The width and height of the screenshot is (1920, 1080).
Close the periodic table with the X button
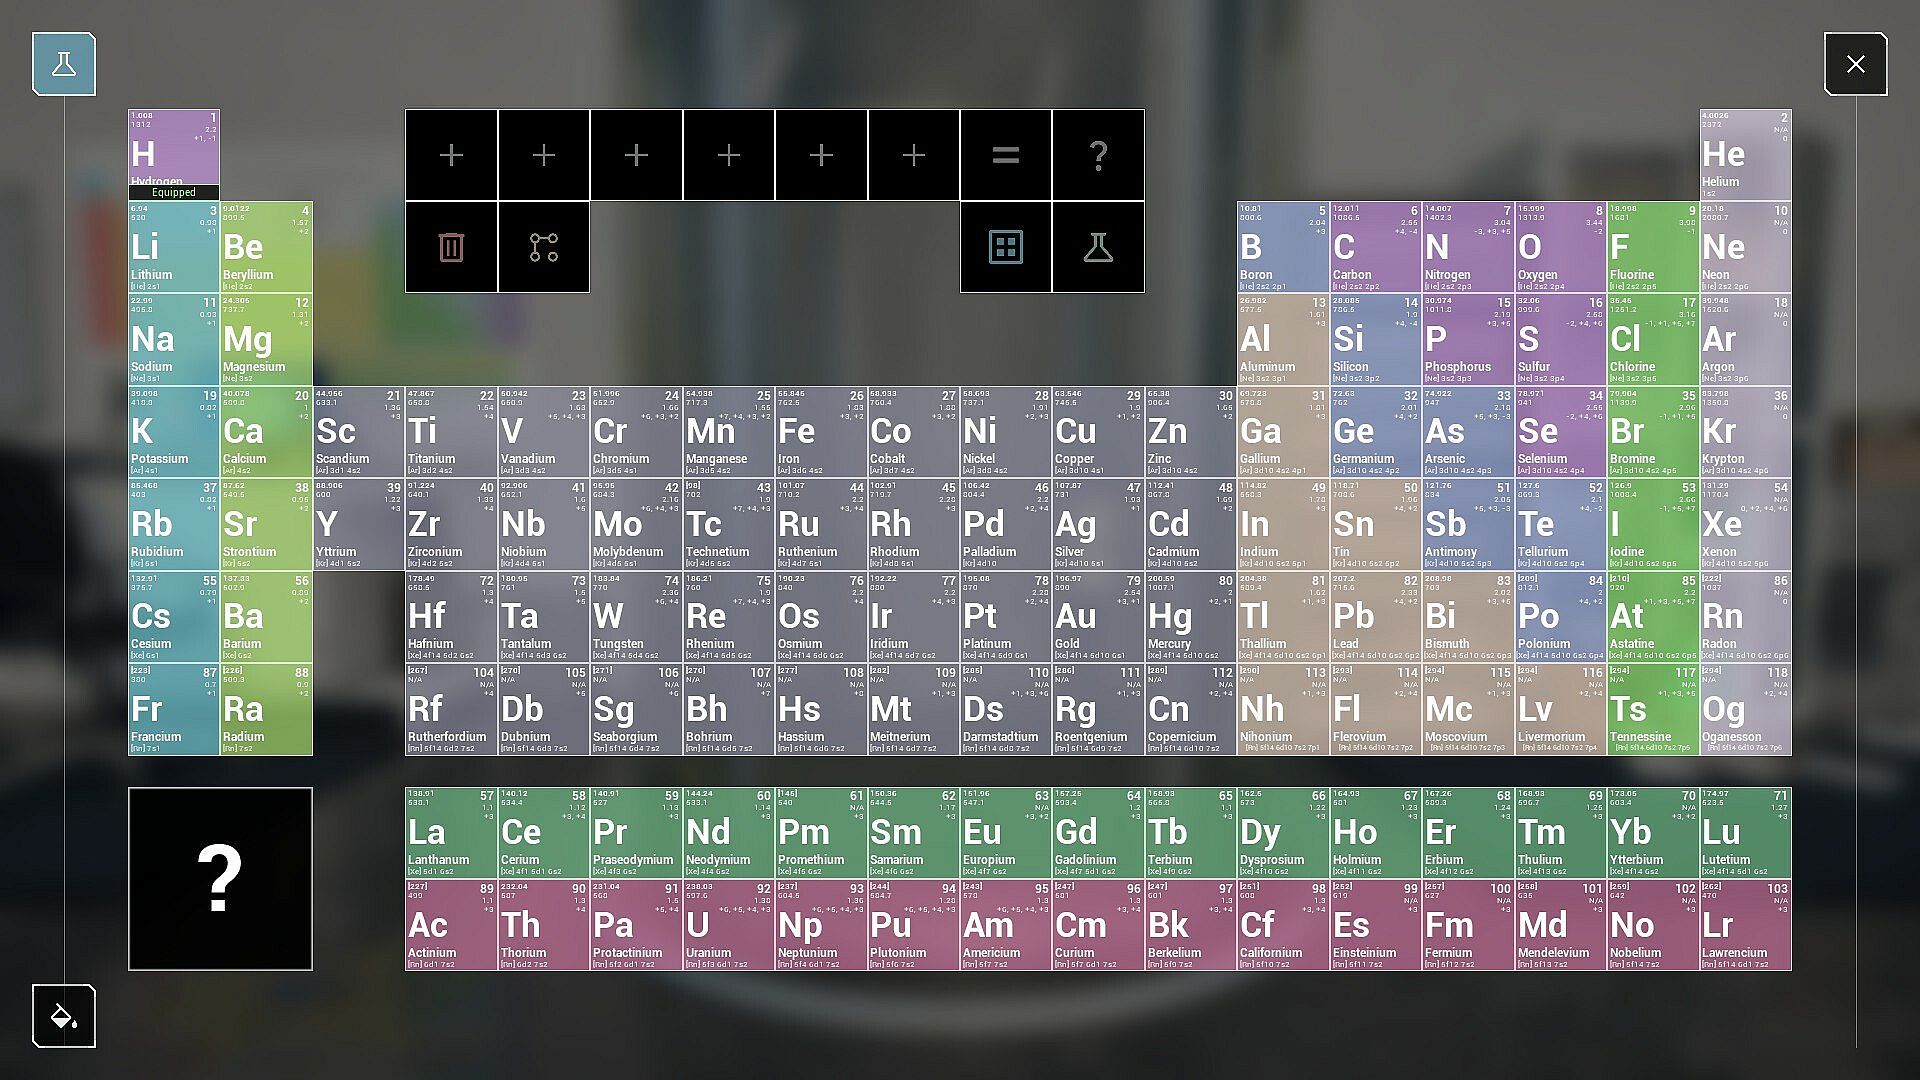tap(1855, 64)
